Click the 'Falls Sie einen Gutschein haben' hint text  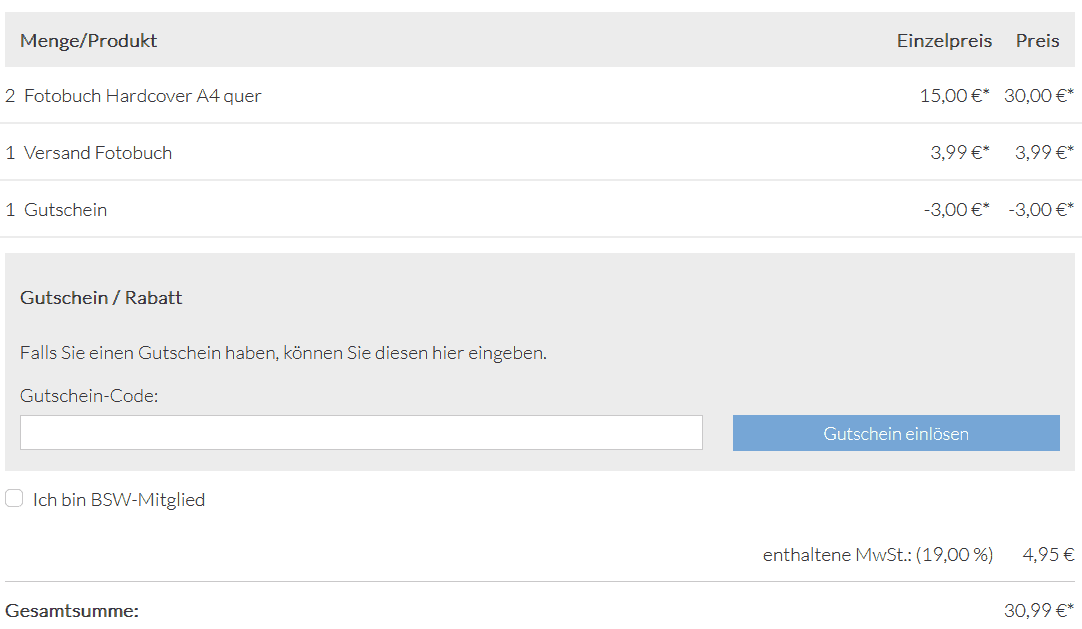[x=283, y=353]
